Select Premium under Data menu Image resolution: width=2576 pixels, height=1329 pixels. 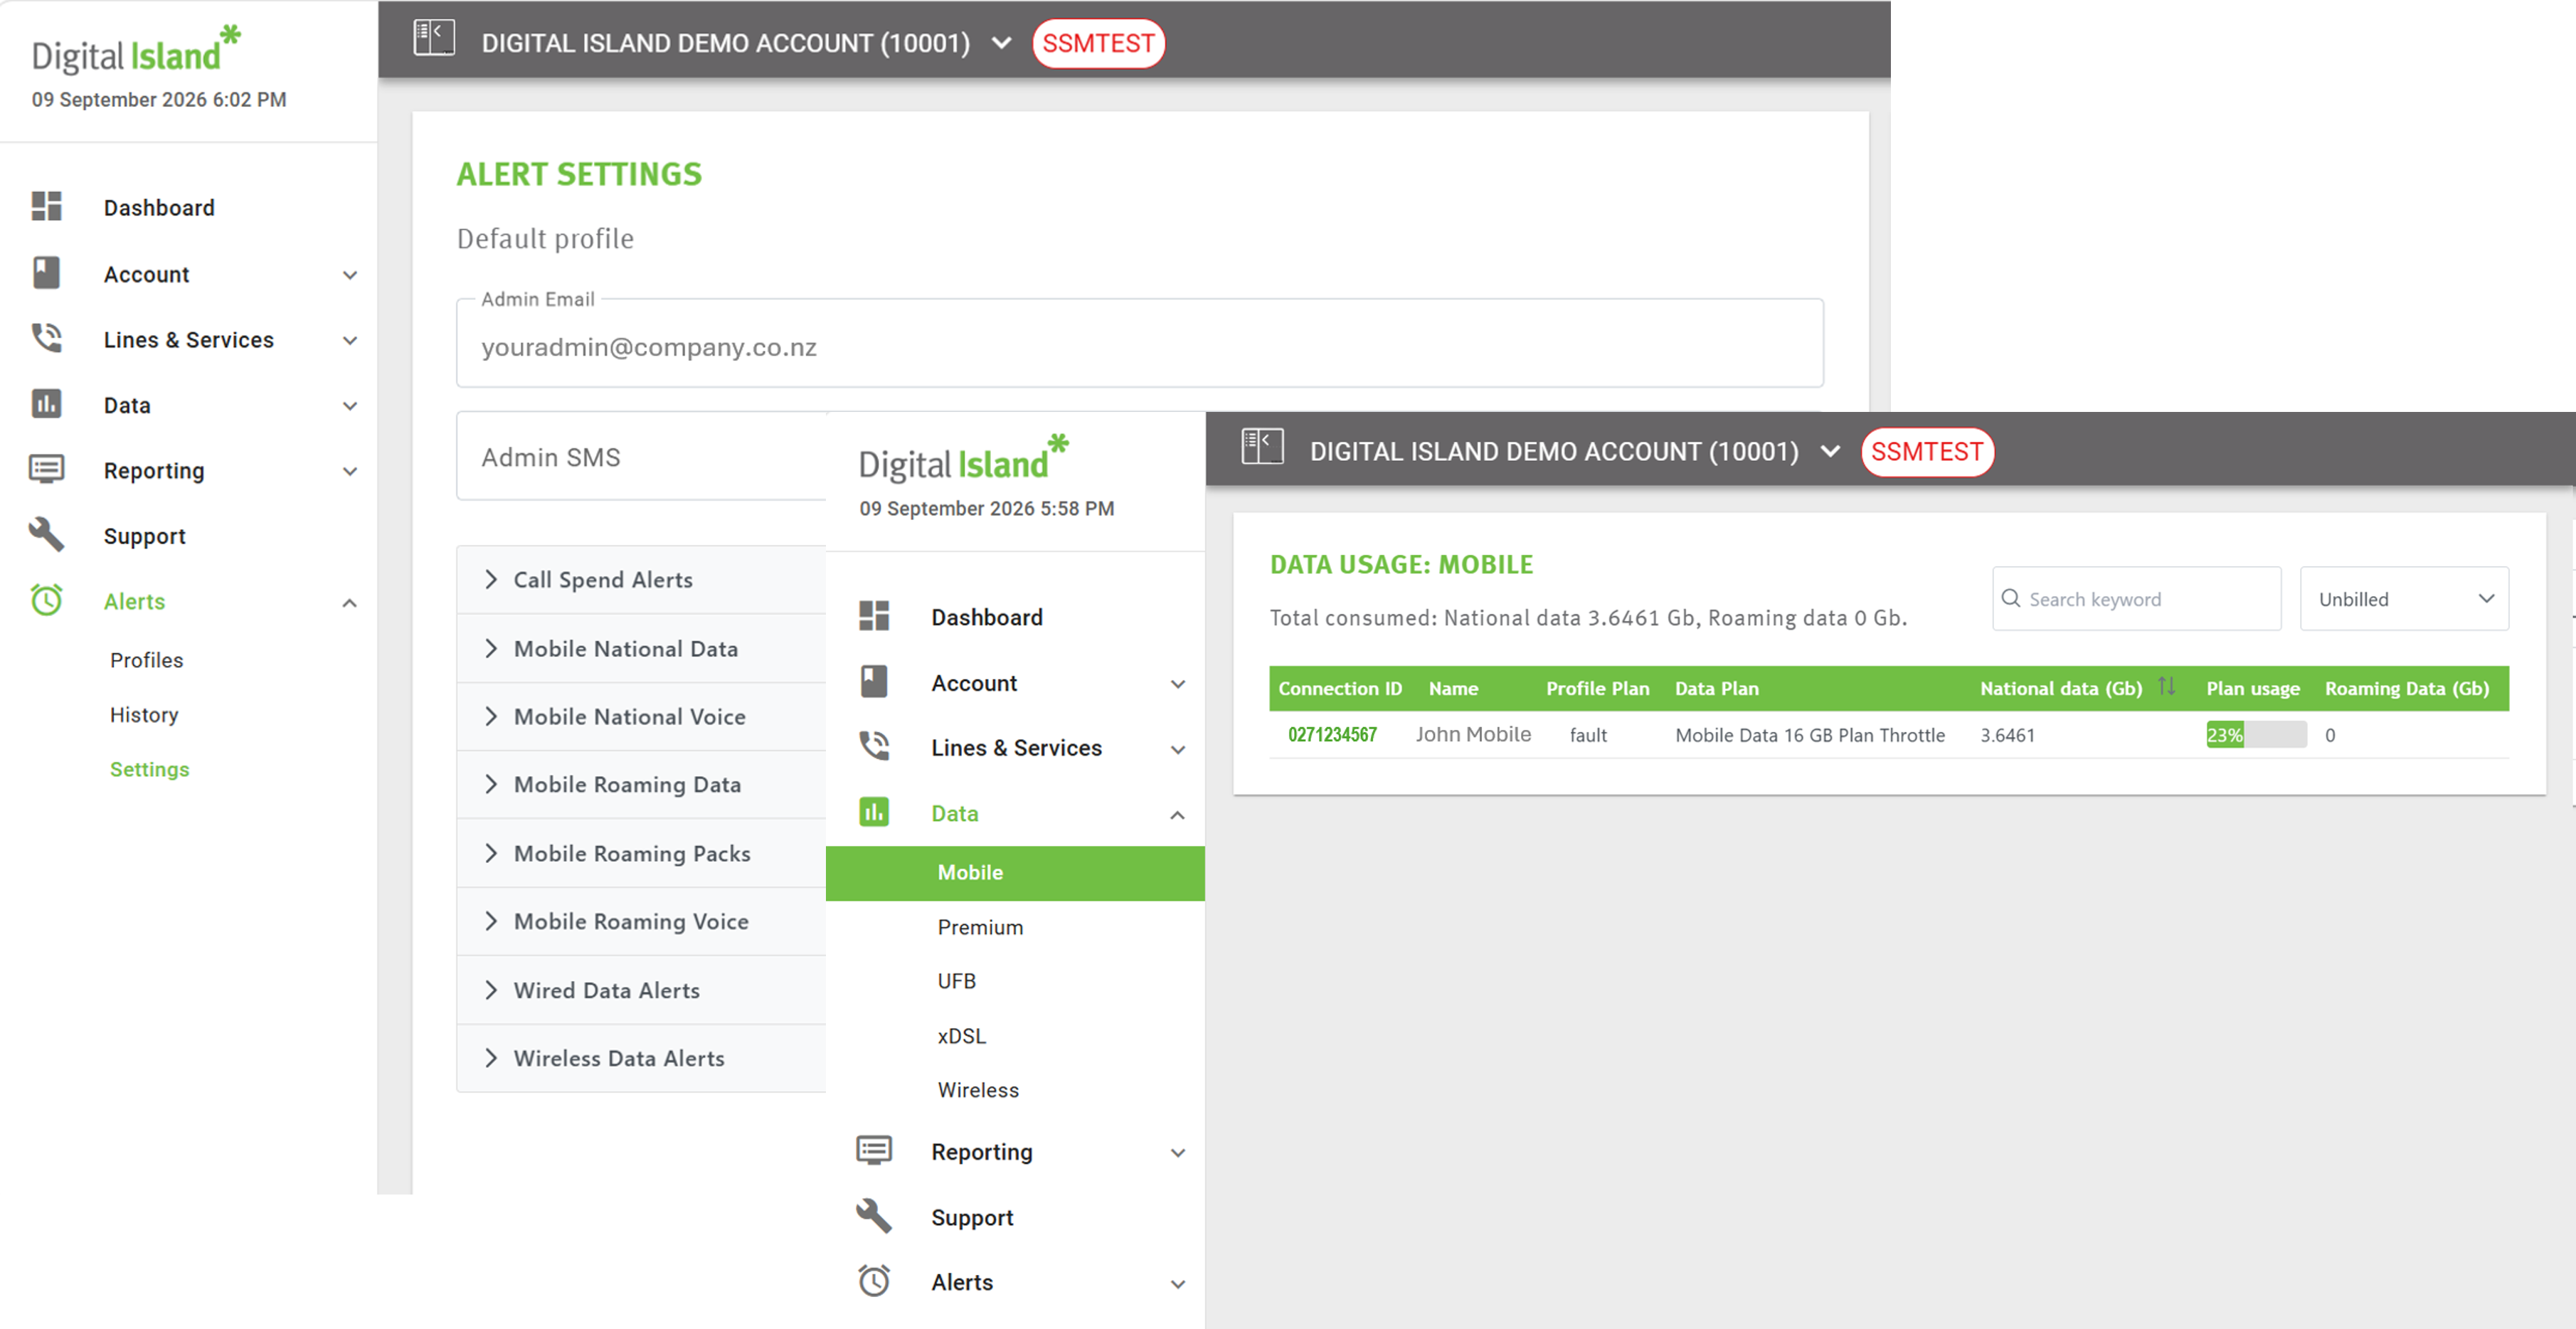tap(980, 927)
